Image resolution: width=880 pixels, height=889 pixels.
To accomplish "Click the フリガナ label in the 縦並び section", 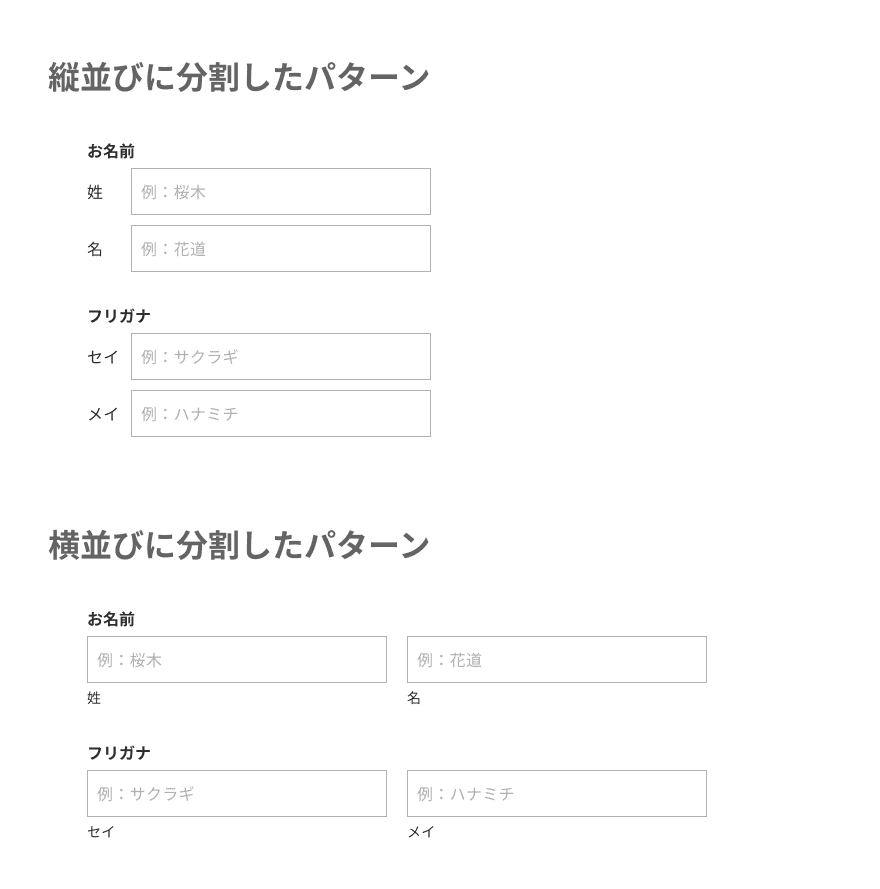I will point(119,316).
